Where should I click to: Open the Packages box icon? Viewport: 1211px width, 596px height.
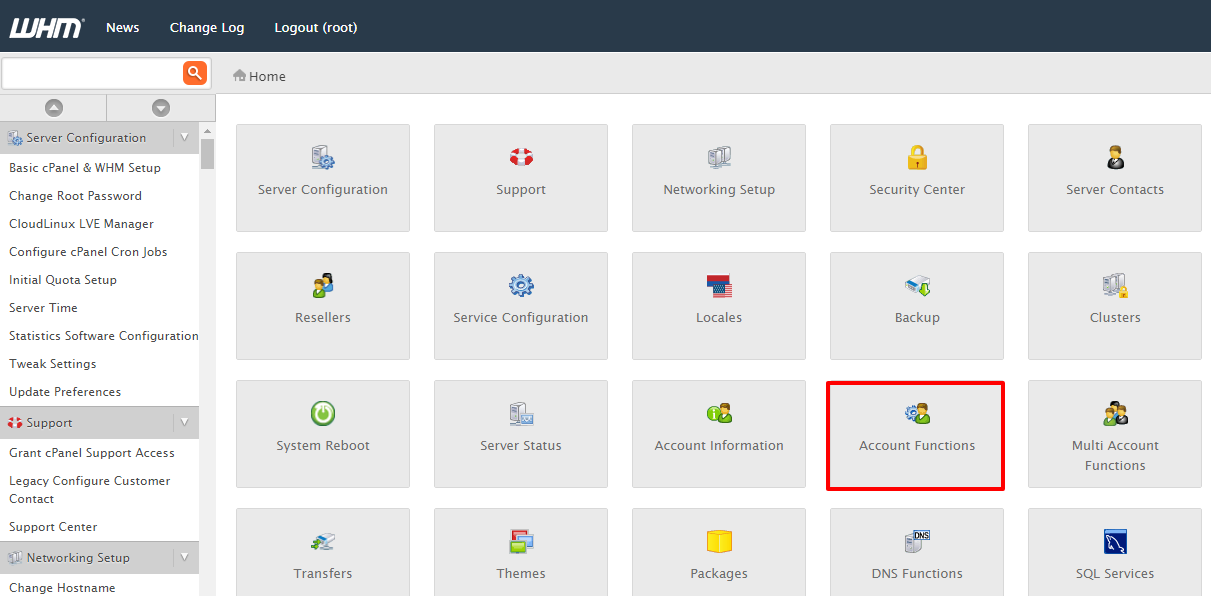coord(719,541)
